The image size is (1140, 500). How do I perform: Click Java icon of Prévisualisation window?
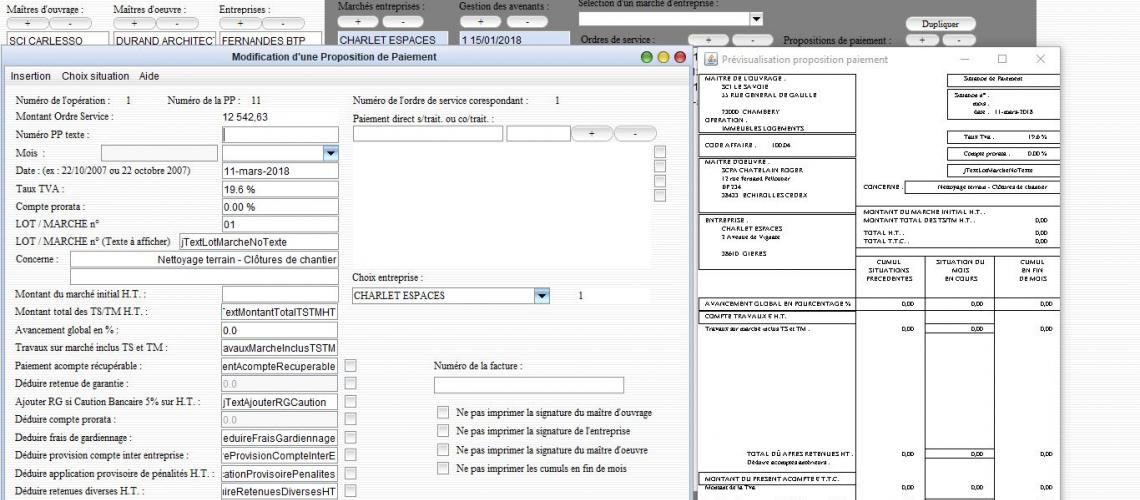[711, 60]
